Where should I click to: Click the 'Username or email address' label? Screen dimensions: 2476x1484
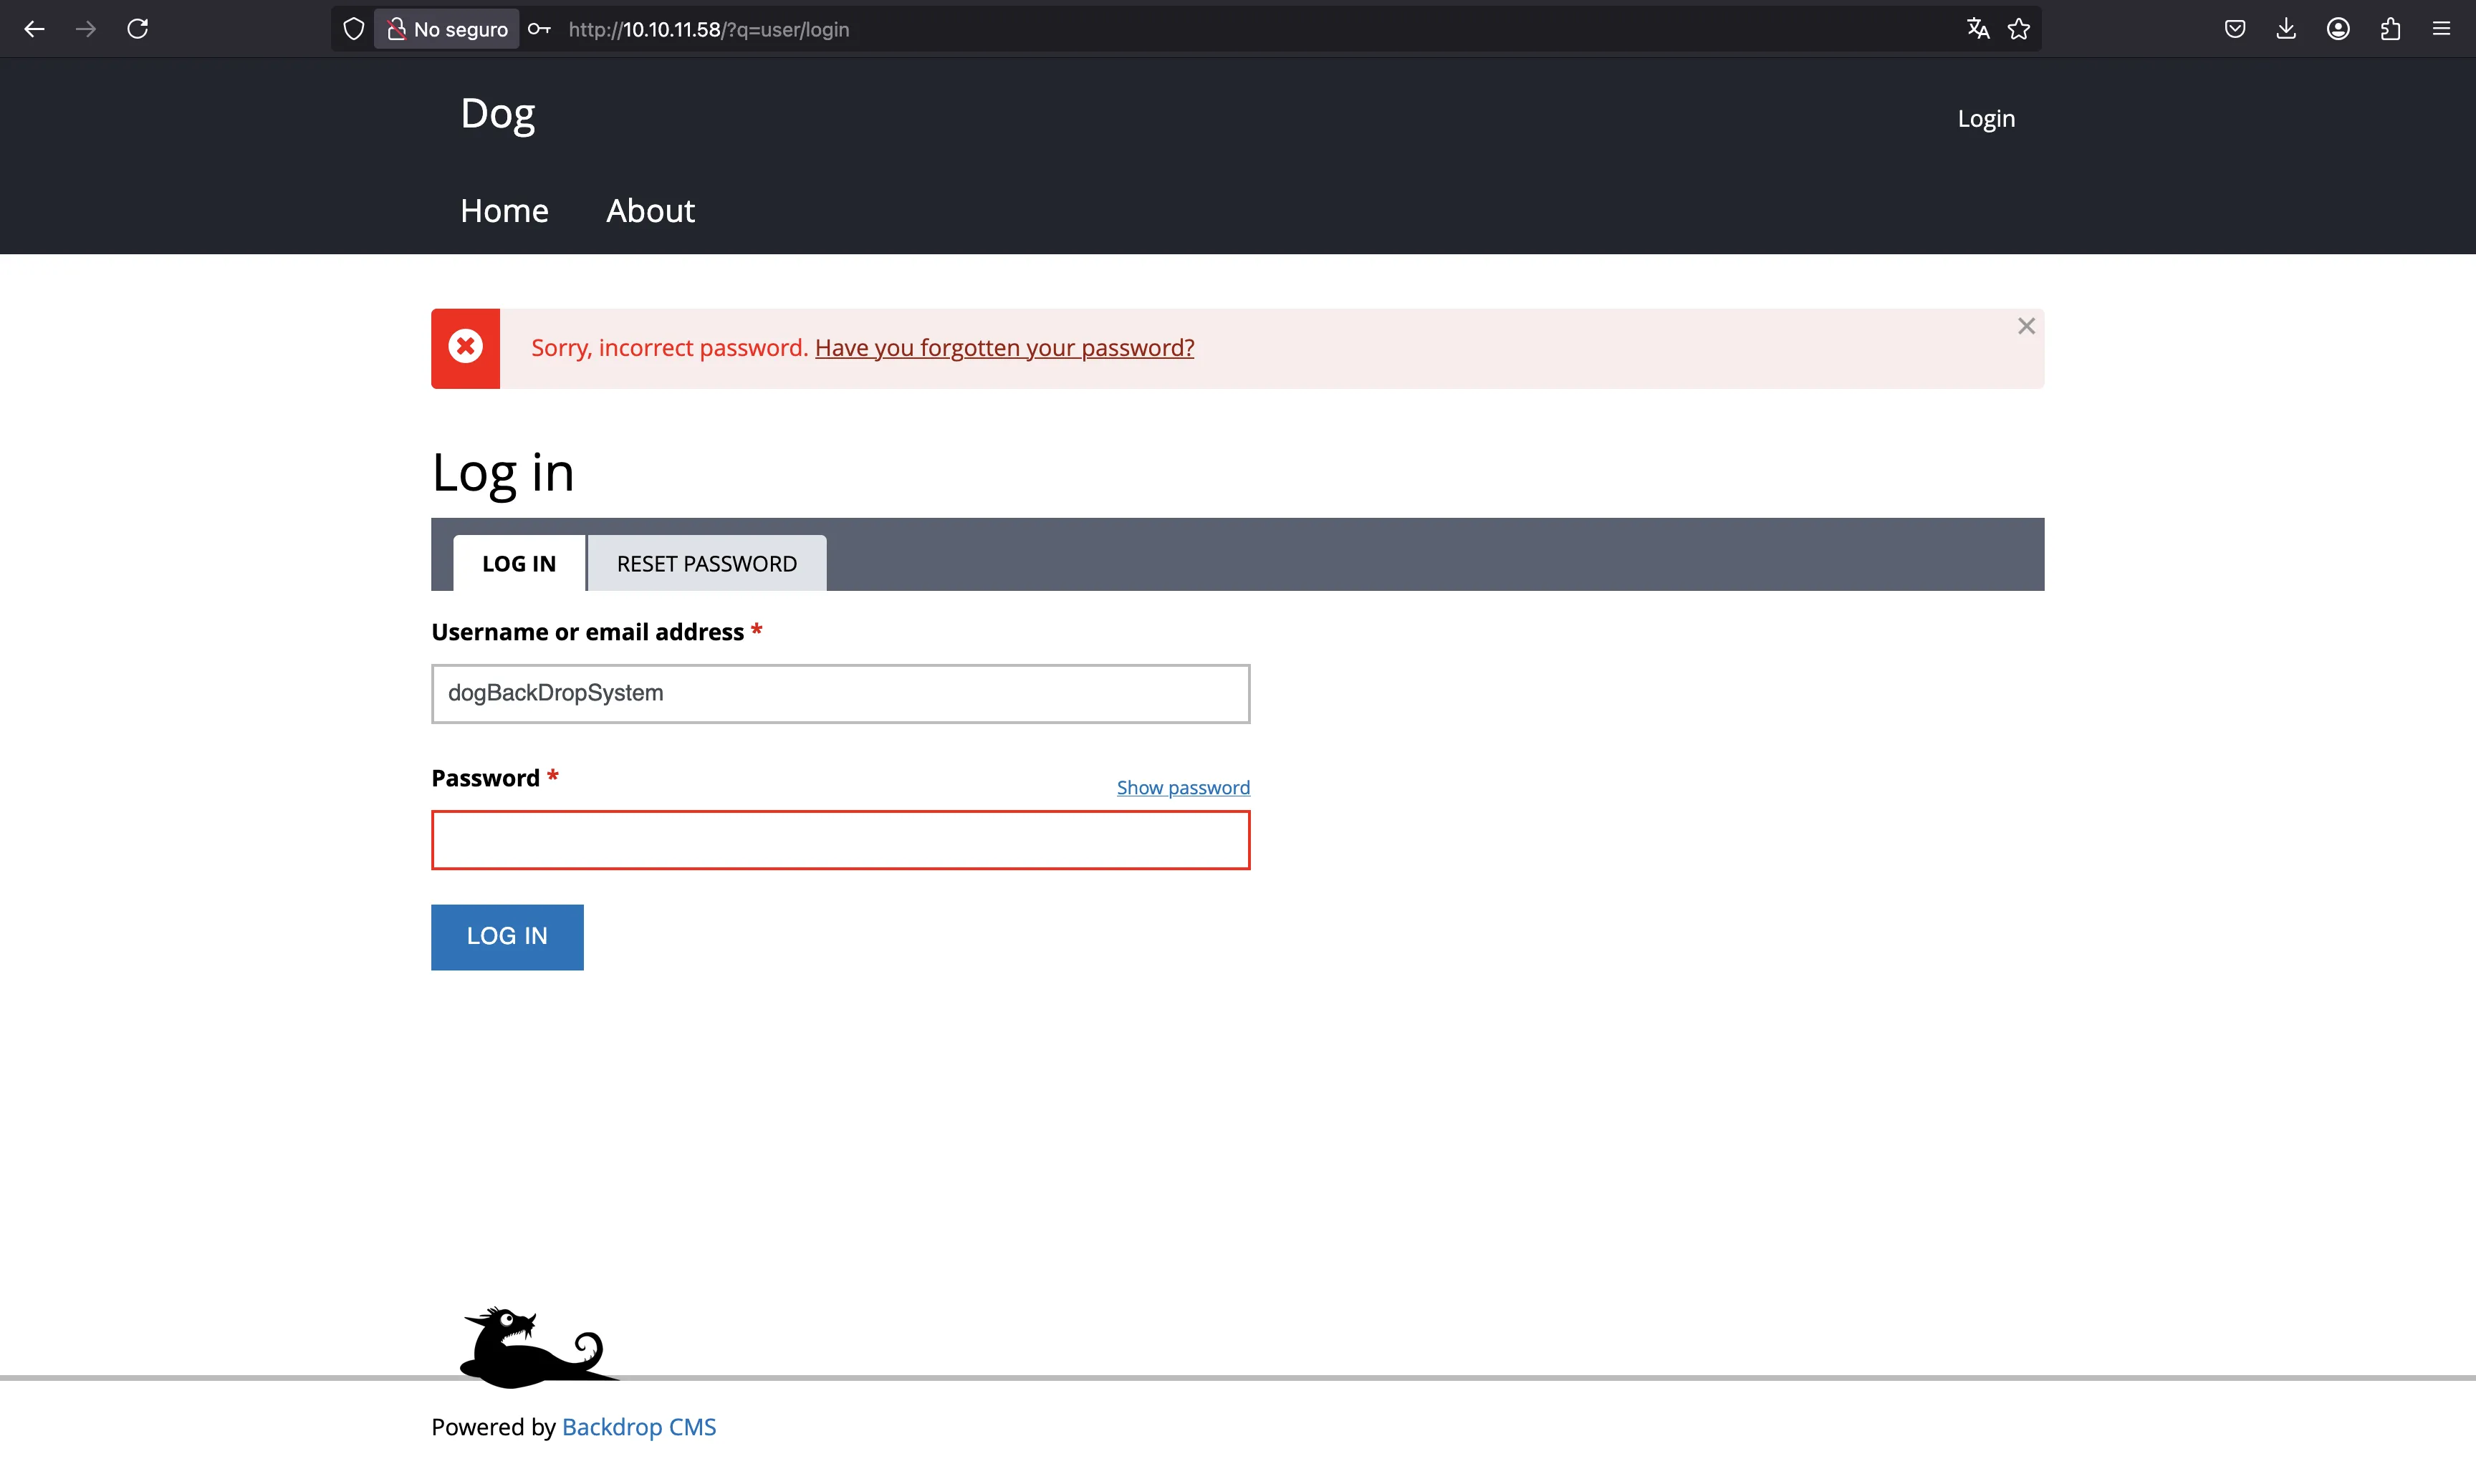point(587,632)
